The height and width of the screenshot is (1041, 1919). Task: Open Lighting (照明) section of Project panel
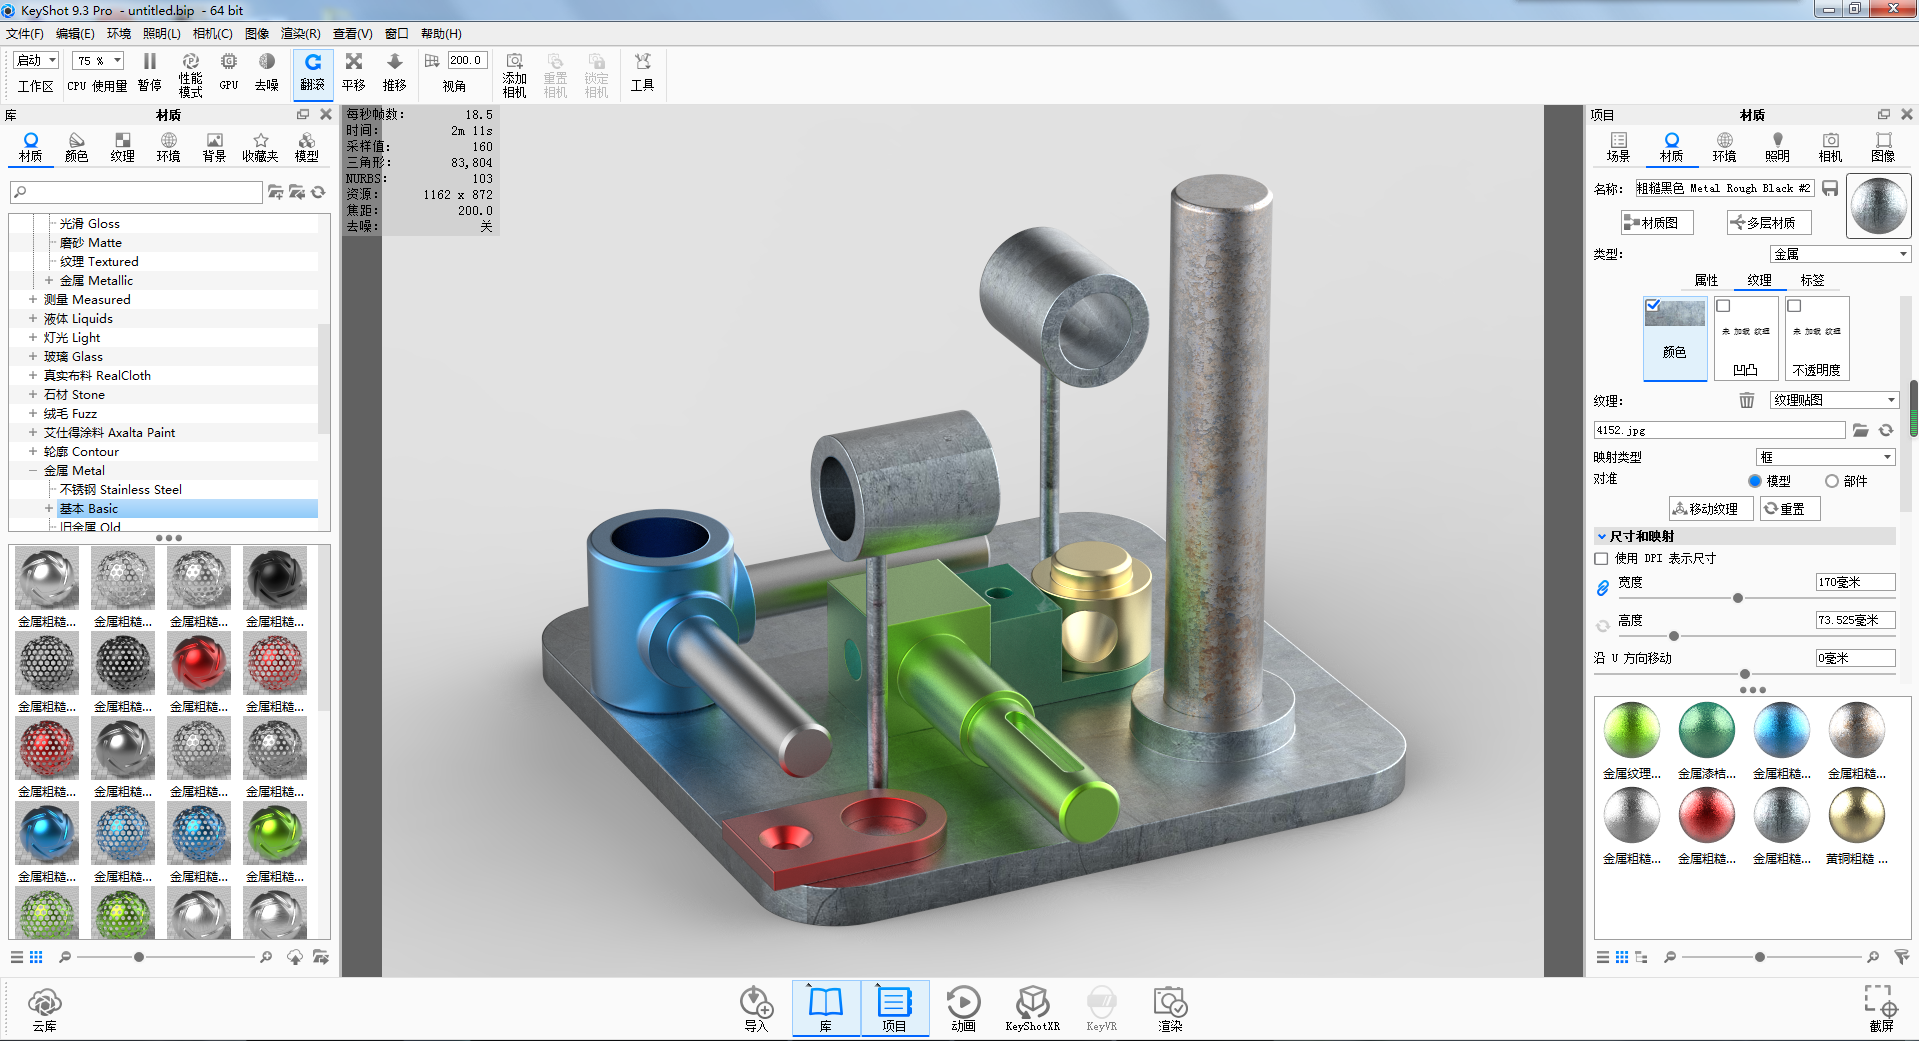point(1777,147)
